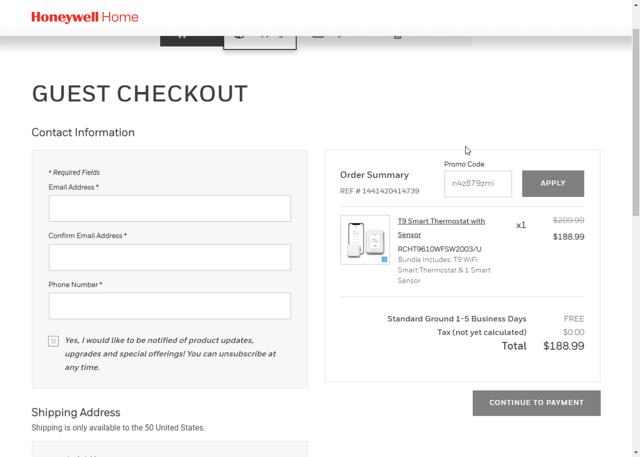This screenshot has height=457, width=640.
Task: Select the Confirm Email Address field
Action: coord(170,257)
